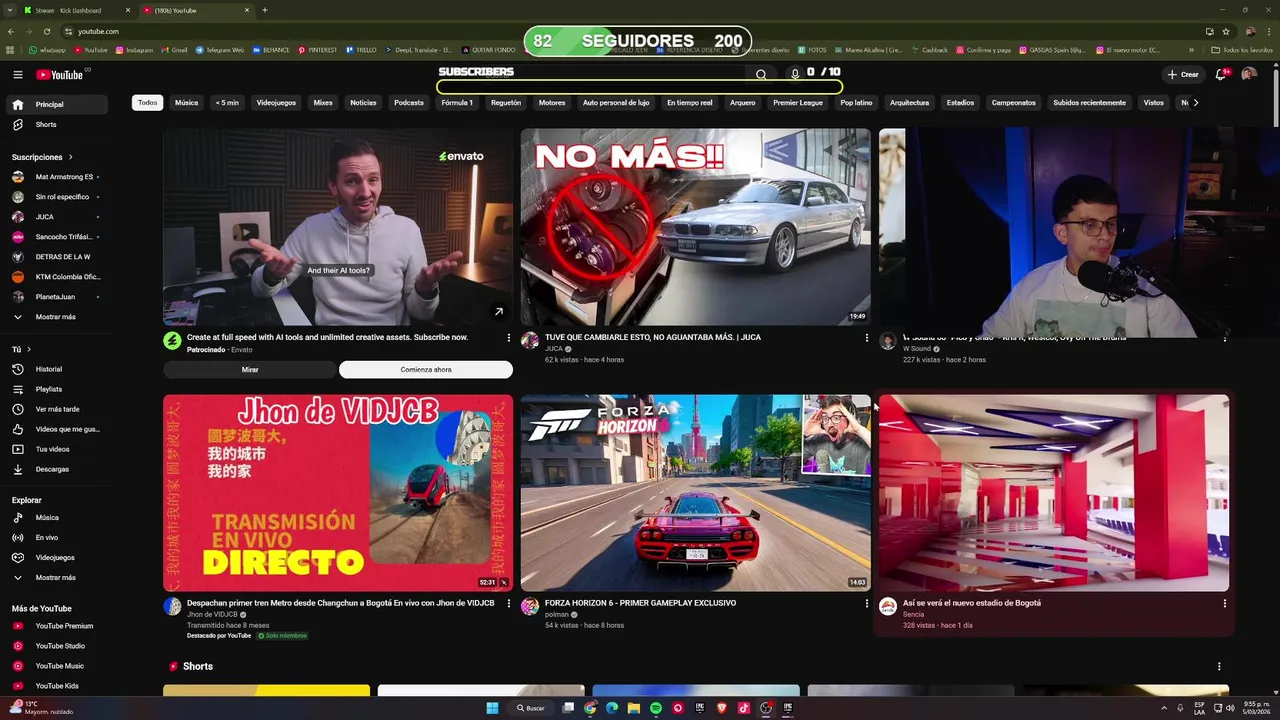
Task: Open BEHANCE bookmark in bookmarks bar
Action: [271, 50]
